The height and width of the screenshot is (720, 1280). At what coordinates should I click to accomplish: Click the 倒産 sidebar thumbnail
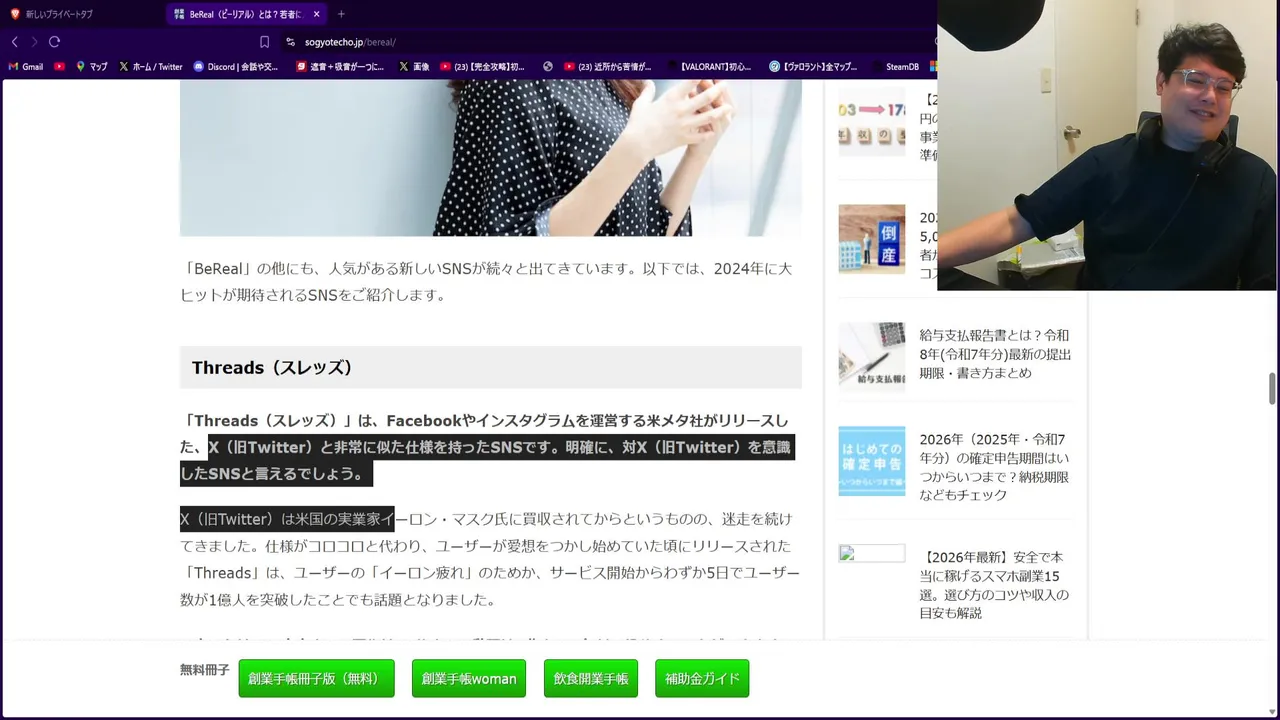pyautogui.click(x=872, y=239)
